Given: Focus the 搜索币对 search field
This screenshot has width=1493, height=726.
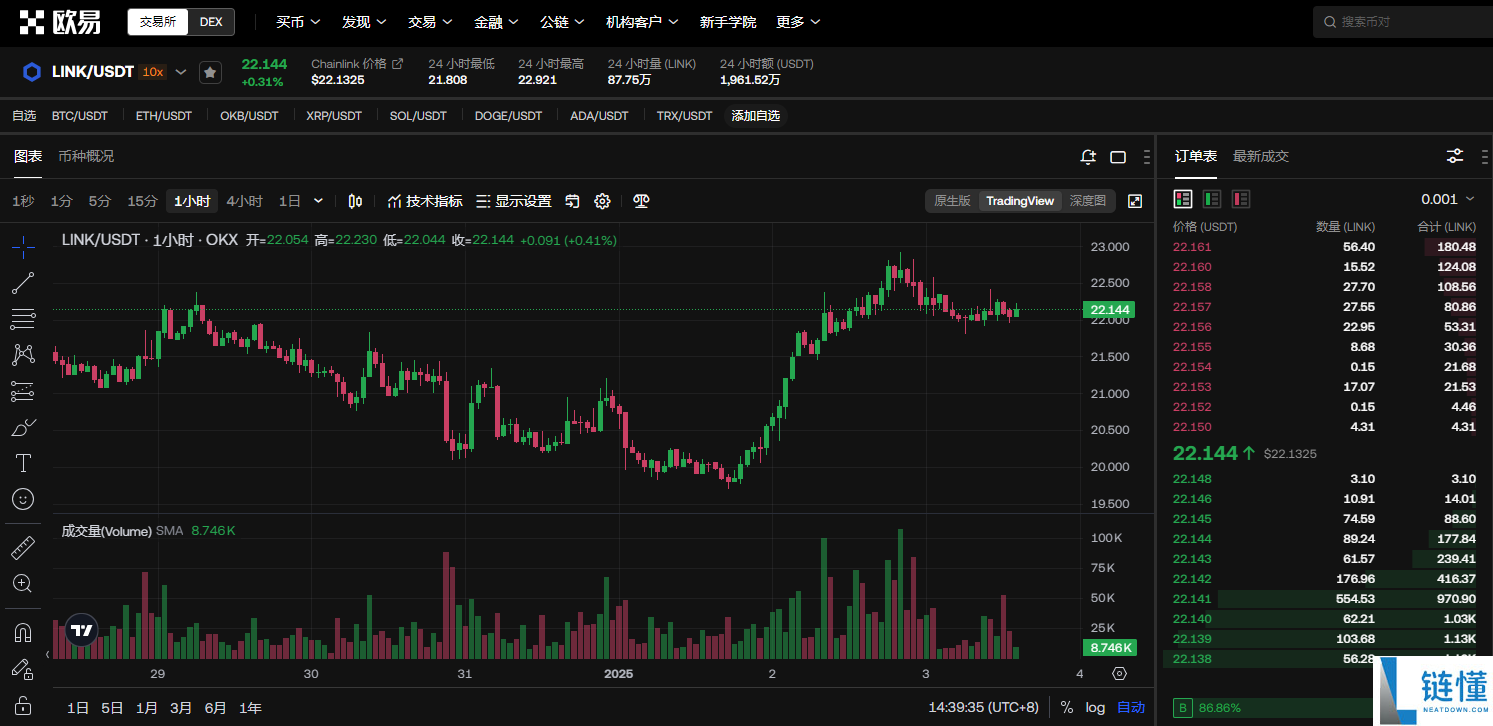Looking at the screenshot, I should coord(1402,22).
